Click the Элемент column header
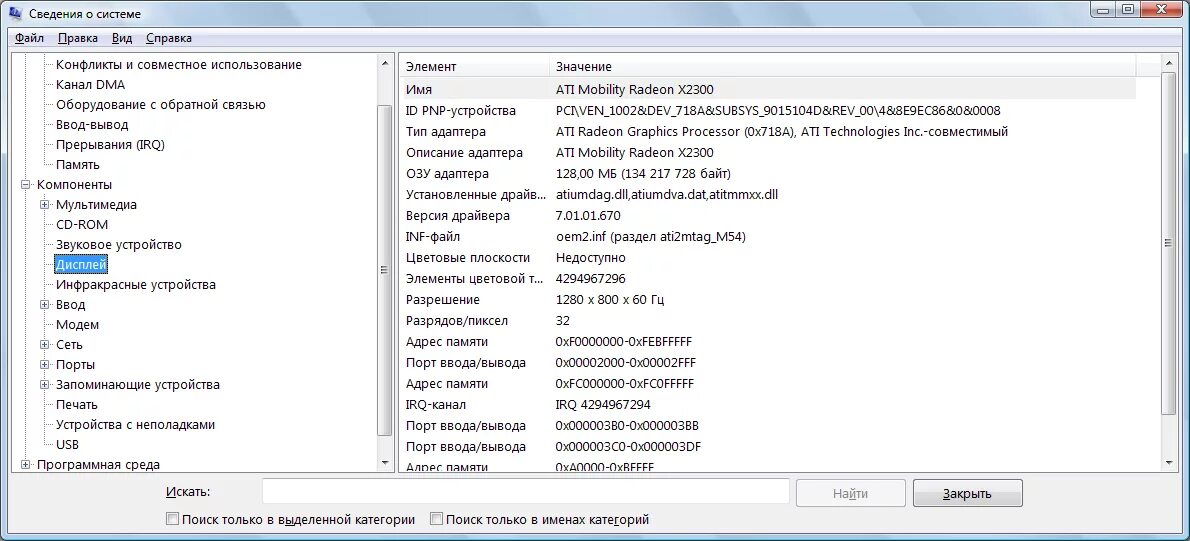1190x541 pixels. click(474, 66)
